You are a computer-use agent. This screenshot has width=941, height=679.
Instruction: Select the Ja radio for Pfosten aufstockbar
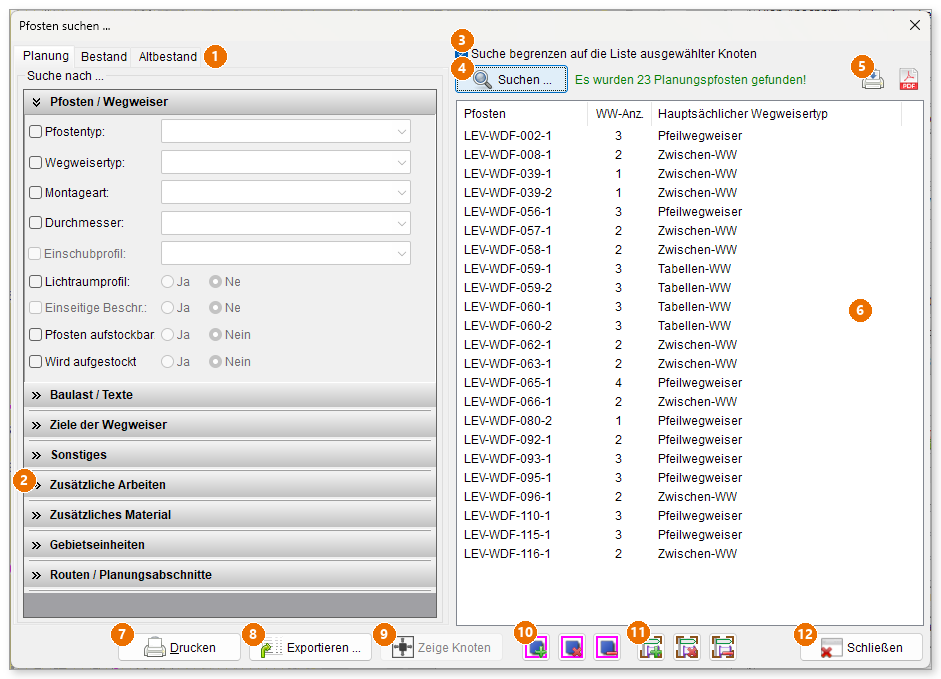(x=167, y=334)
